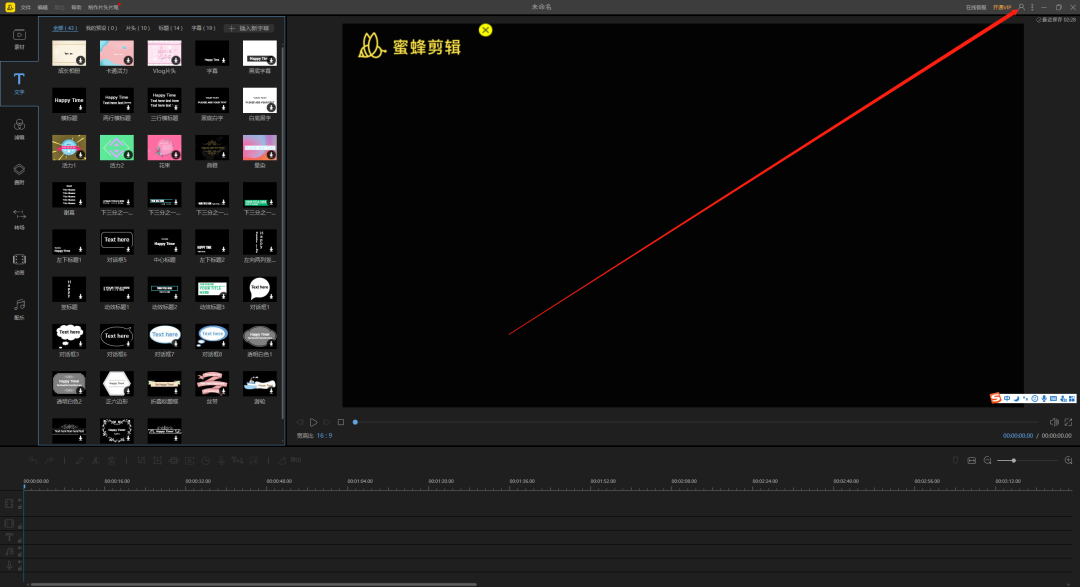Pick the 对话框3 cloud bubble template

69,337
